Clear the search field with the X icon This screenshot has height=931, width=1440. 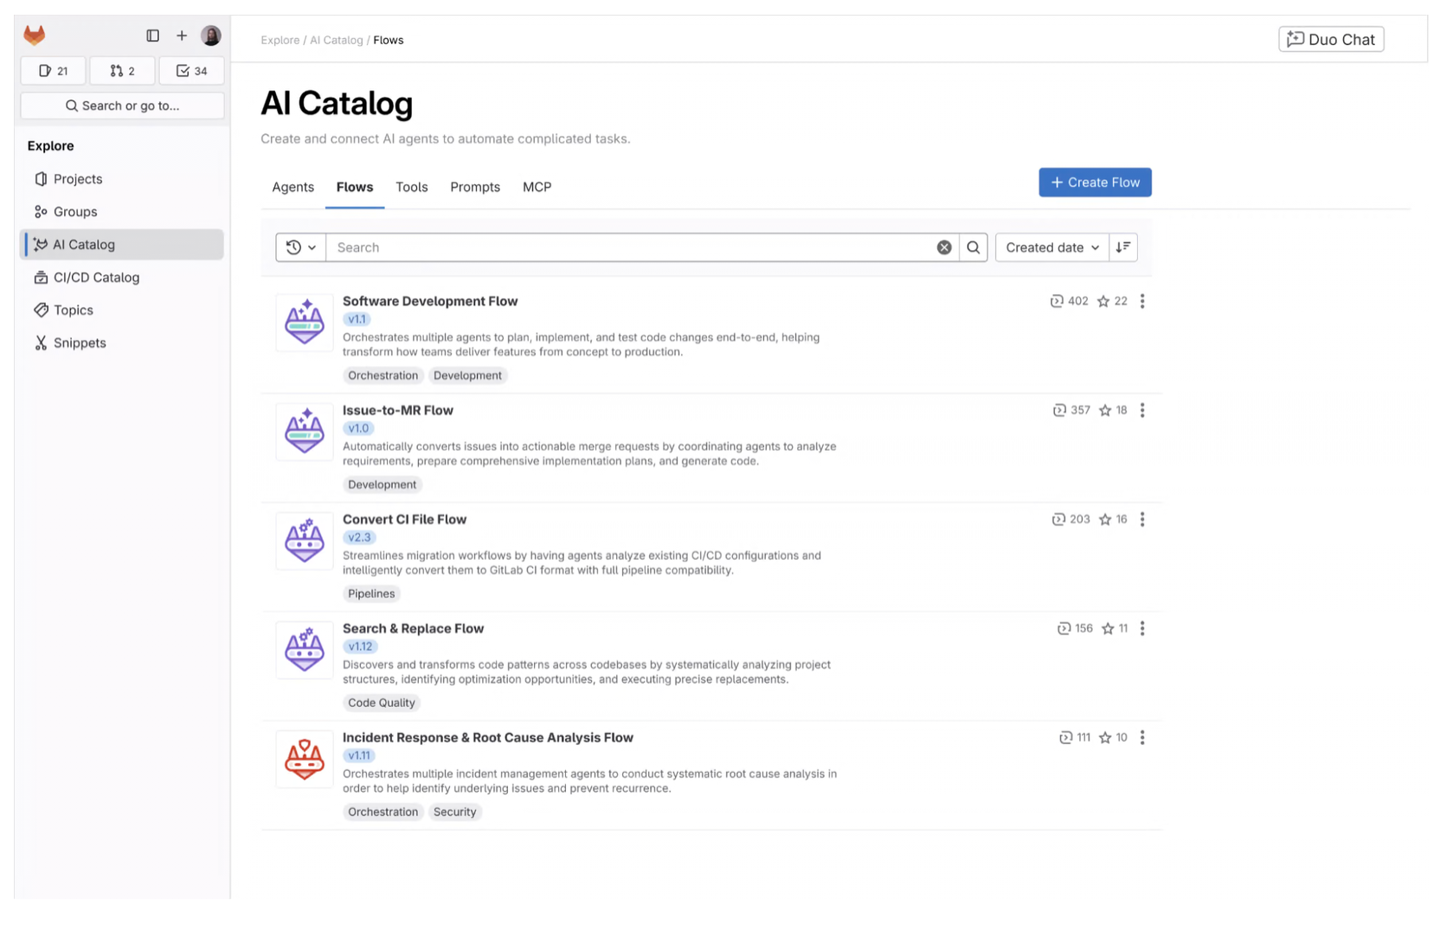[x=944, y=248]
